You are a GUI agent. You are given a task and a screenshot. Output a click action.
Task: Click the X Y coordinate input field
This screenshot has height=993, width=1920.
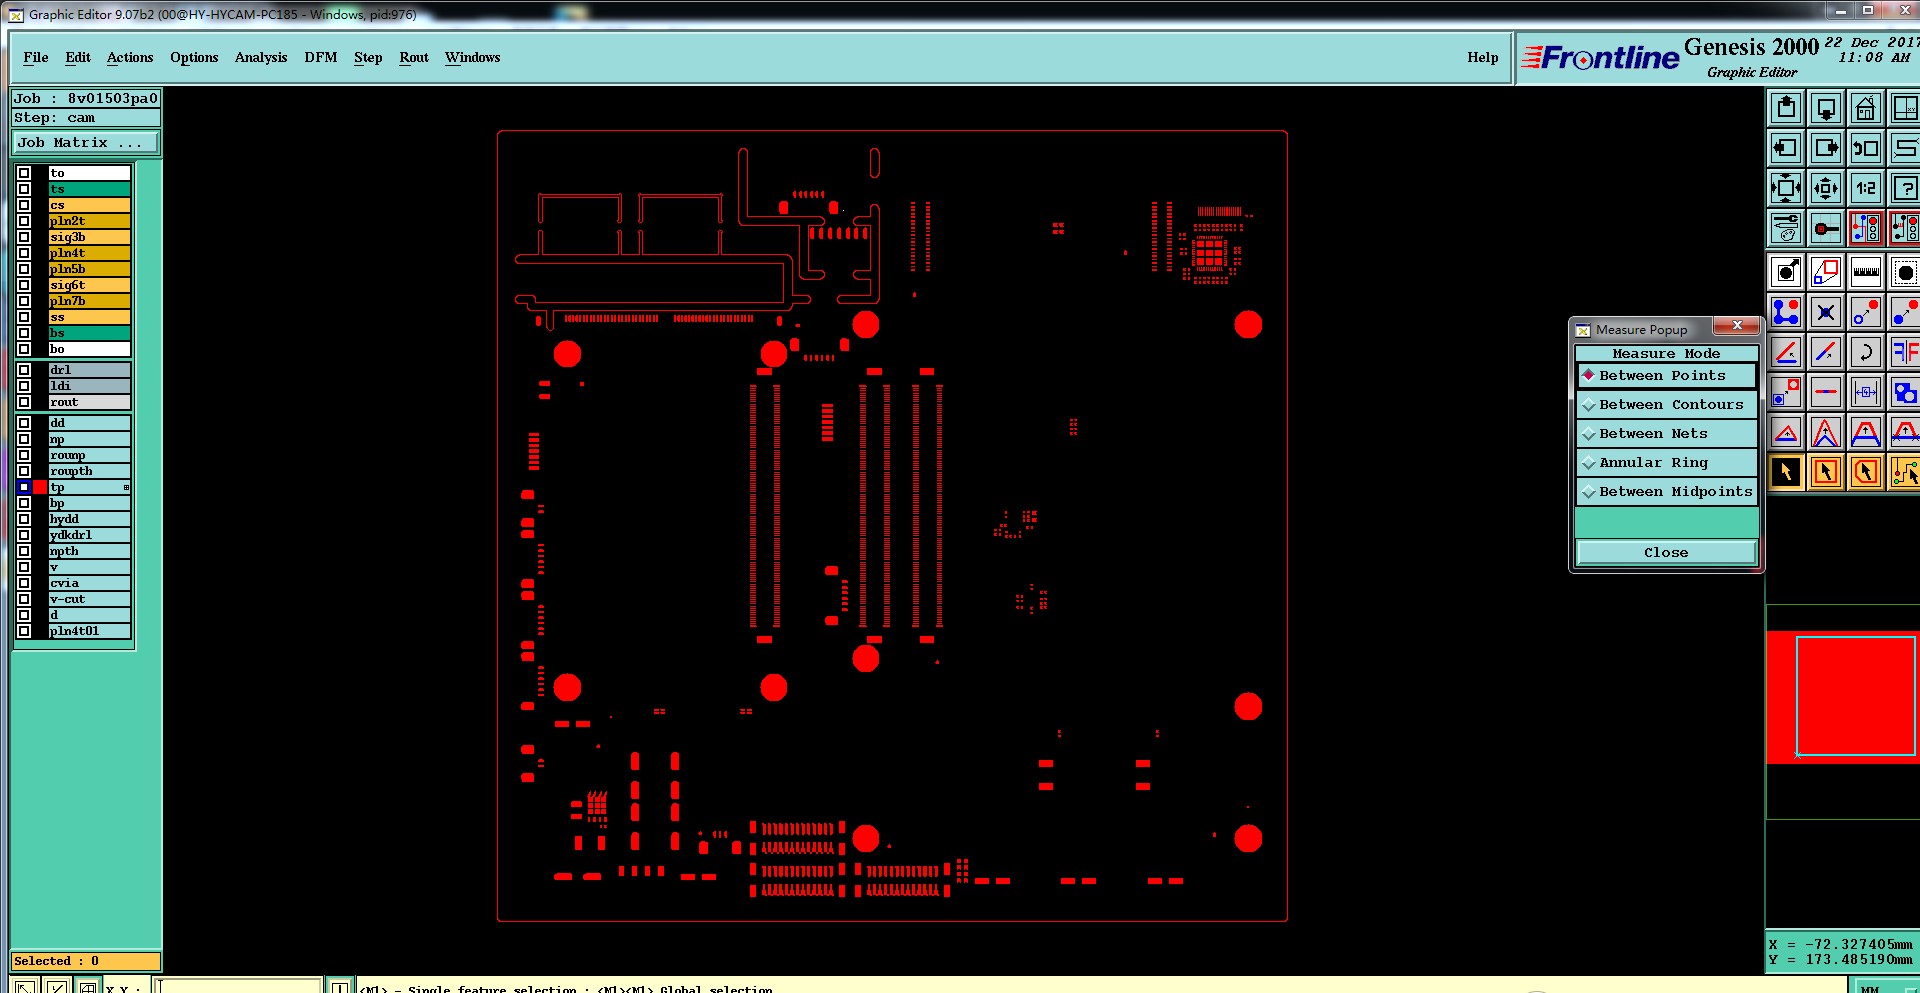pos(240,986)
